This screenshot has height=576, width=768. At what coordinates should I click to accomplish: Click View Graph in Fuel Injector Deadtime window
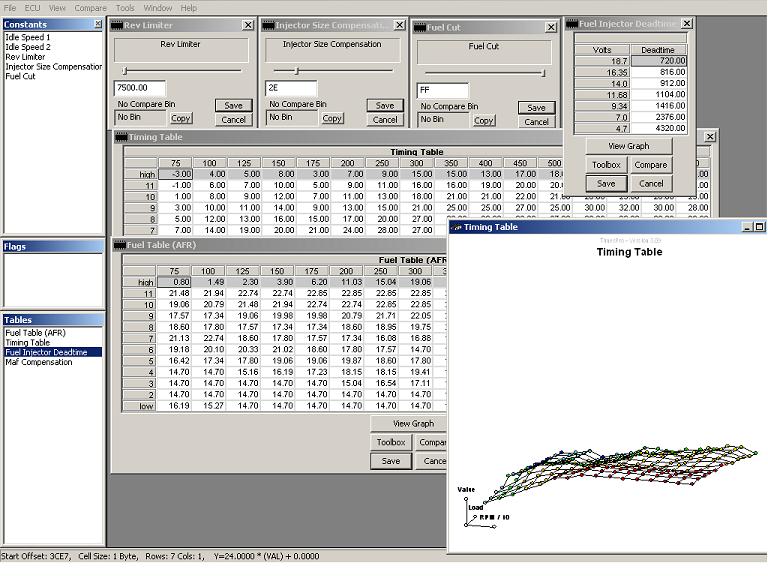tap(628, 146)
